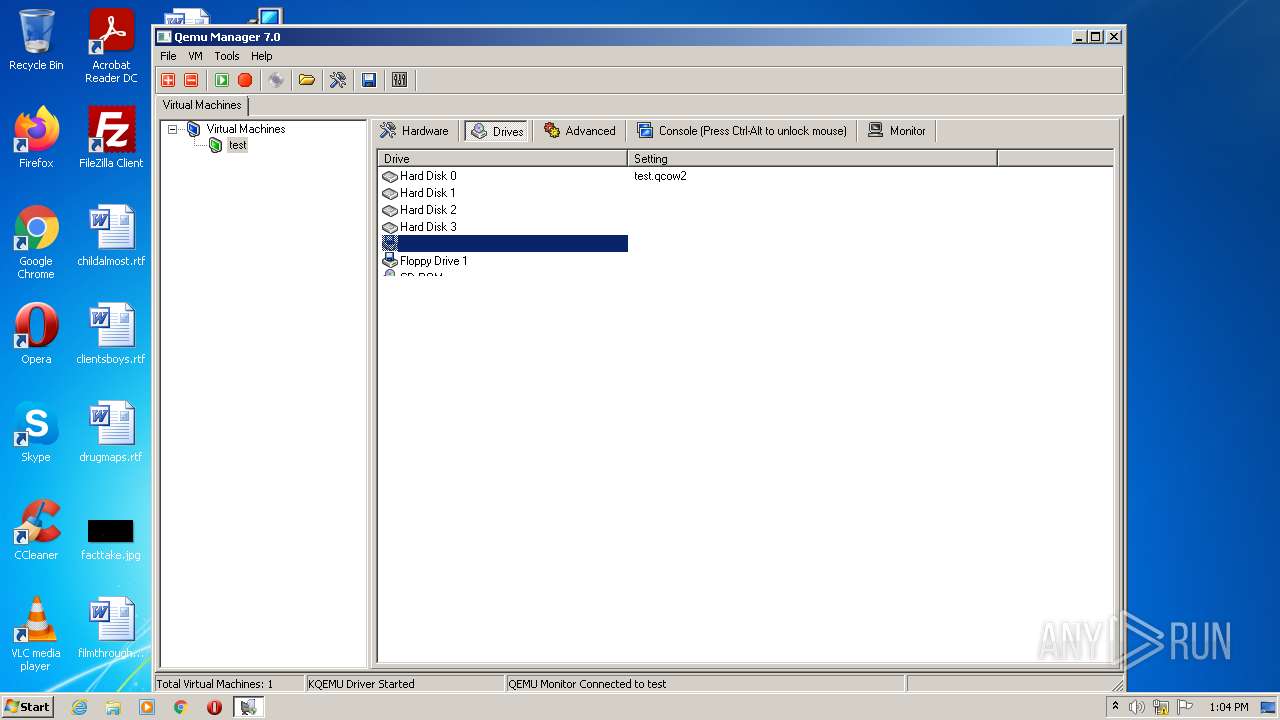Select the Virtual Machines tab
1280x720 pixels.
pyautogui.click(x=202, y=105)
